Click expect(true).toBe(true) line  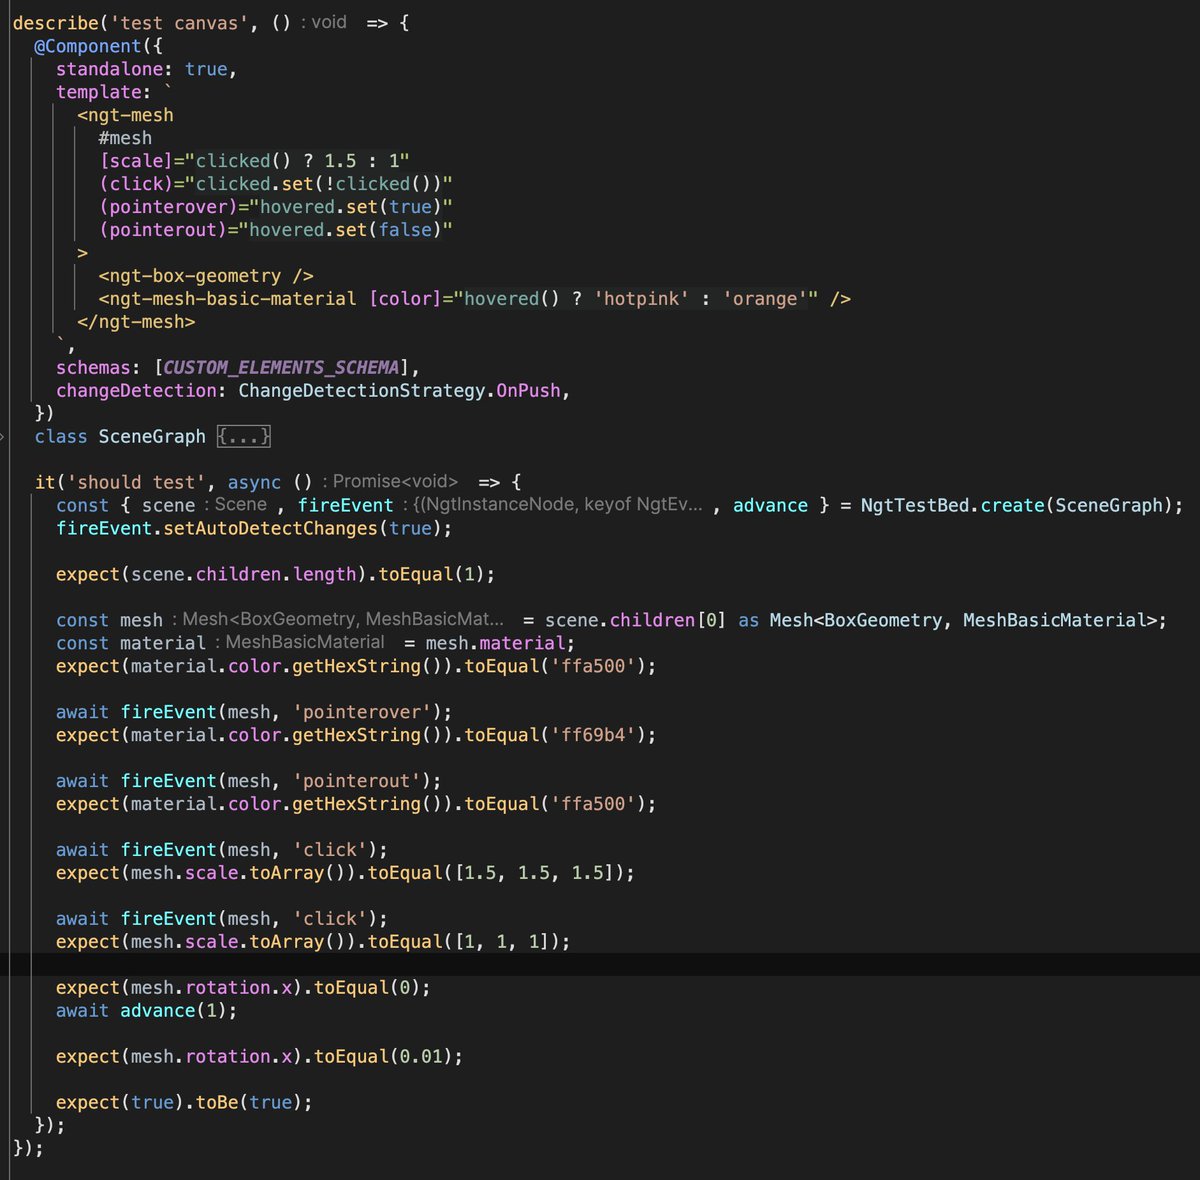184,1104
